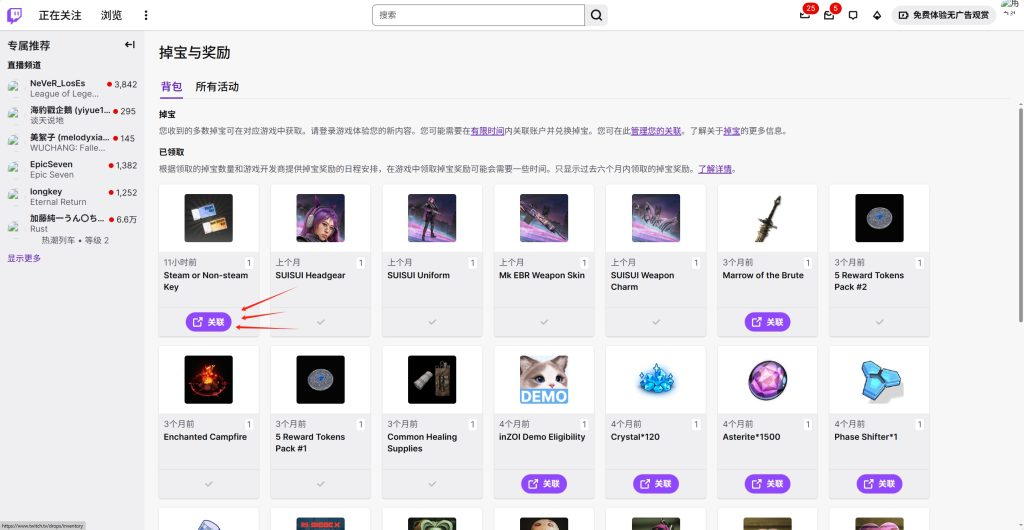
Task: Open messages icon with 5 badge
Action: 829,15
